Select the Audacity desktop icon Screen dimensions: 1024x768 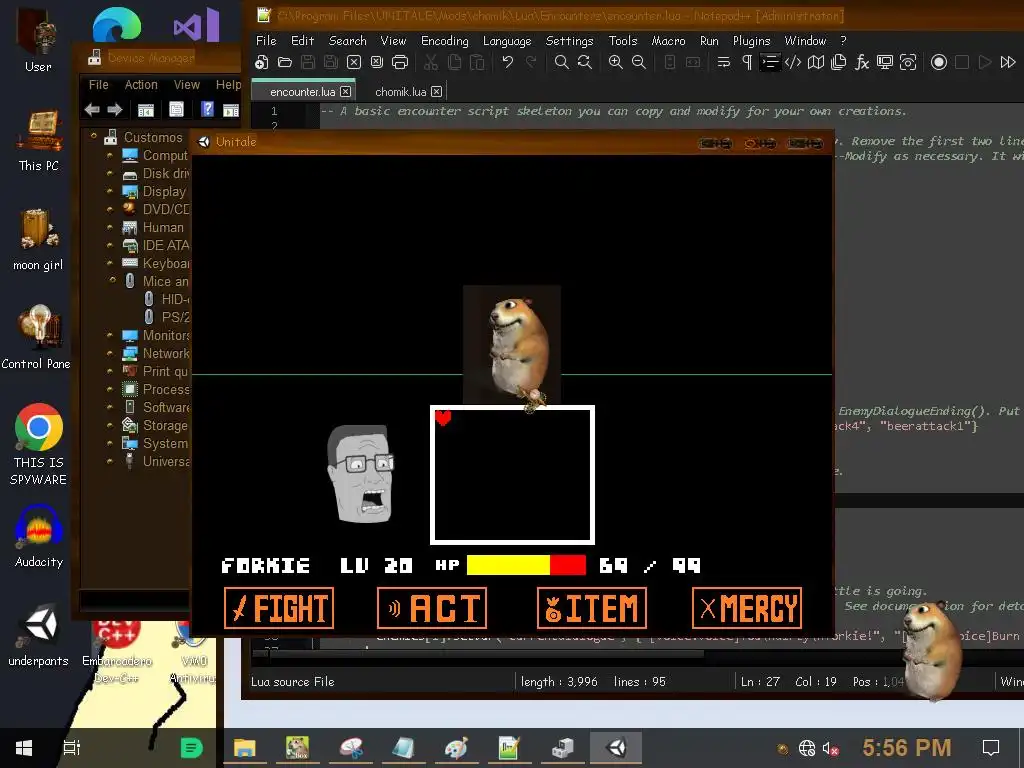[x=39, y=536]
